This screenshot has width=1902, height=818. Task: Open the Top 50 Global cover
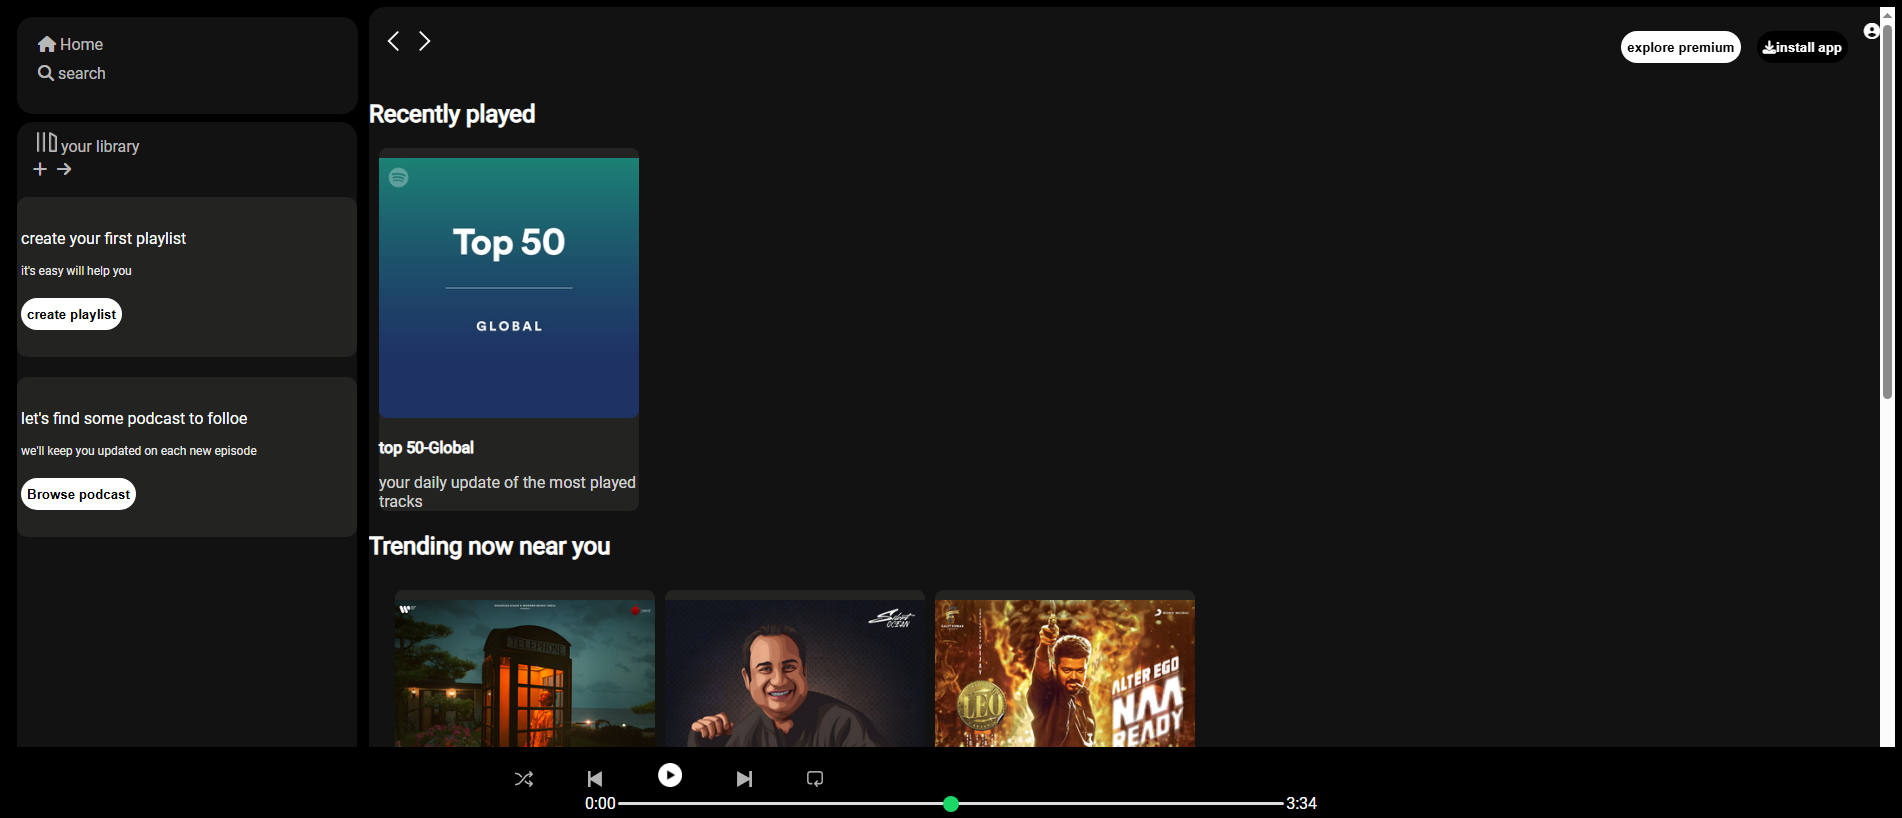click(x=509, y=288)
